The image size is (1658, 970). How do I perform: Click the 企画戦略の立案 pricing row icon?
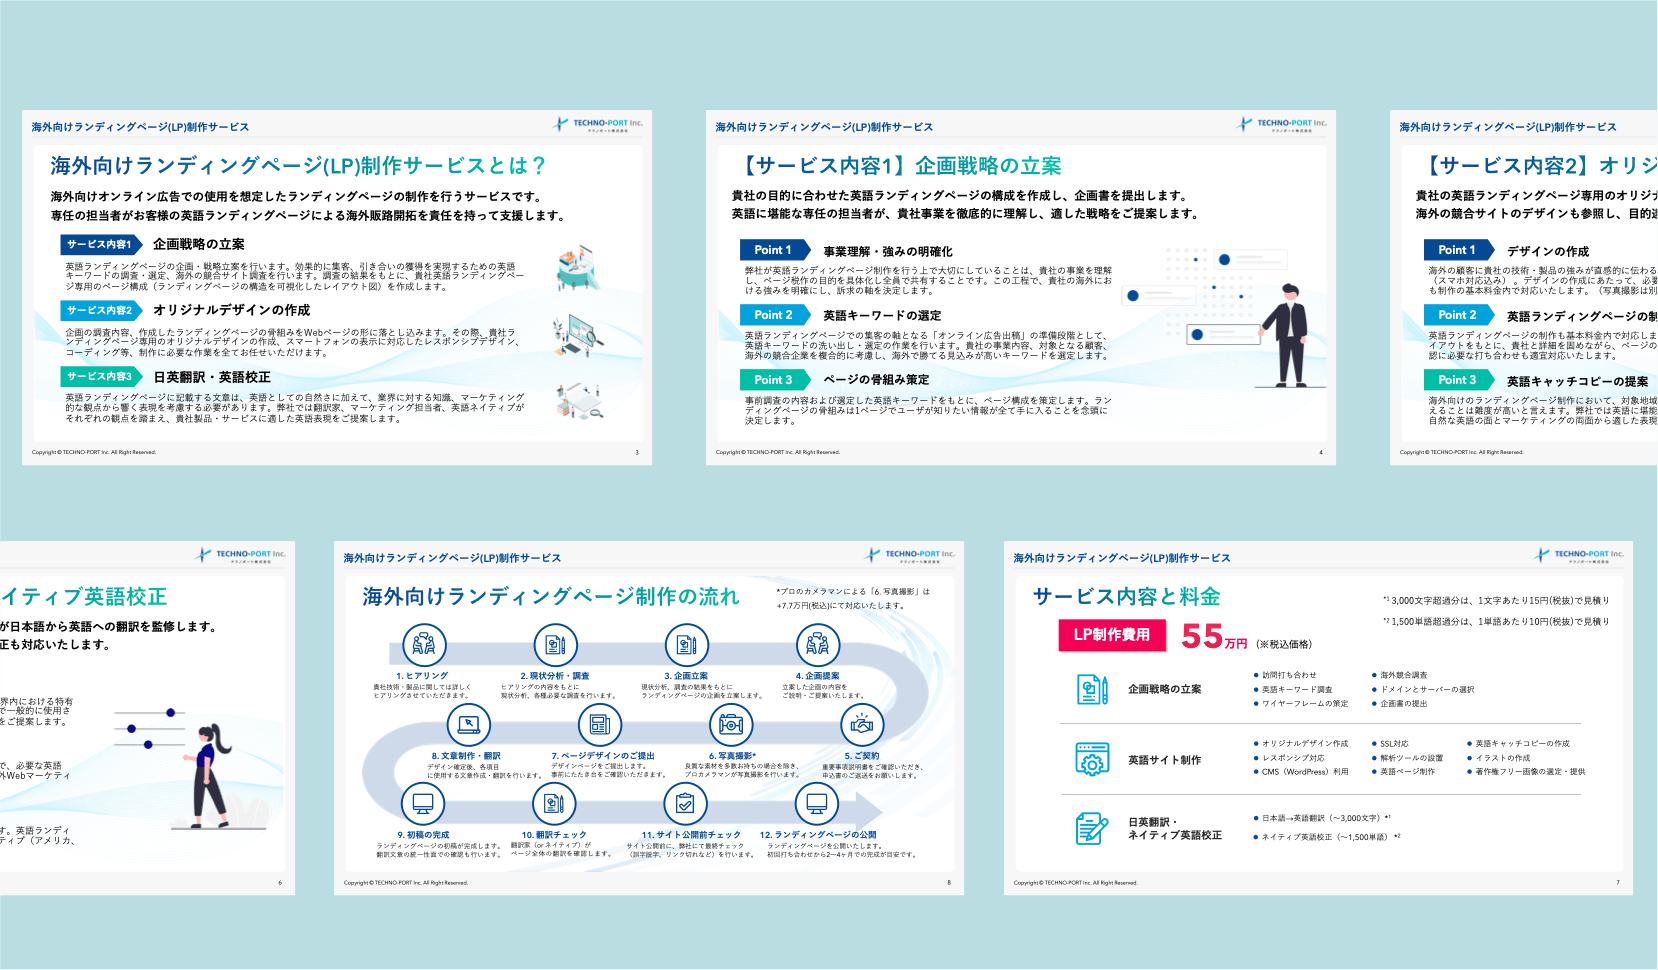[x=1092, y=689]
